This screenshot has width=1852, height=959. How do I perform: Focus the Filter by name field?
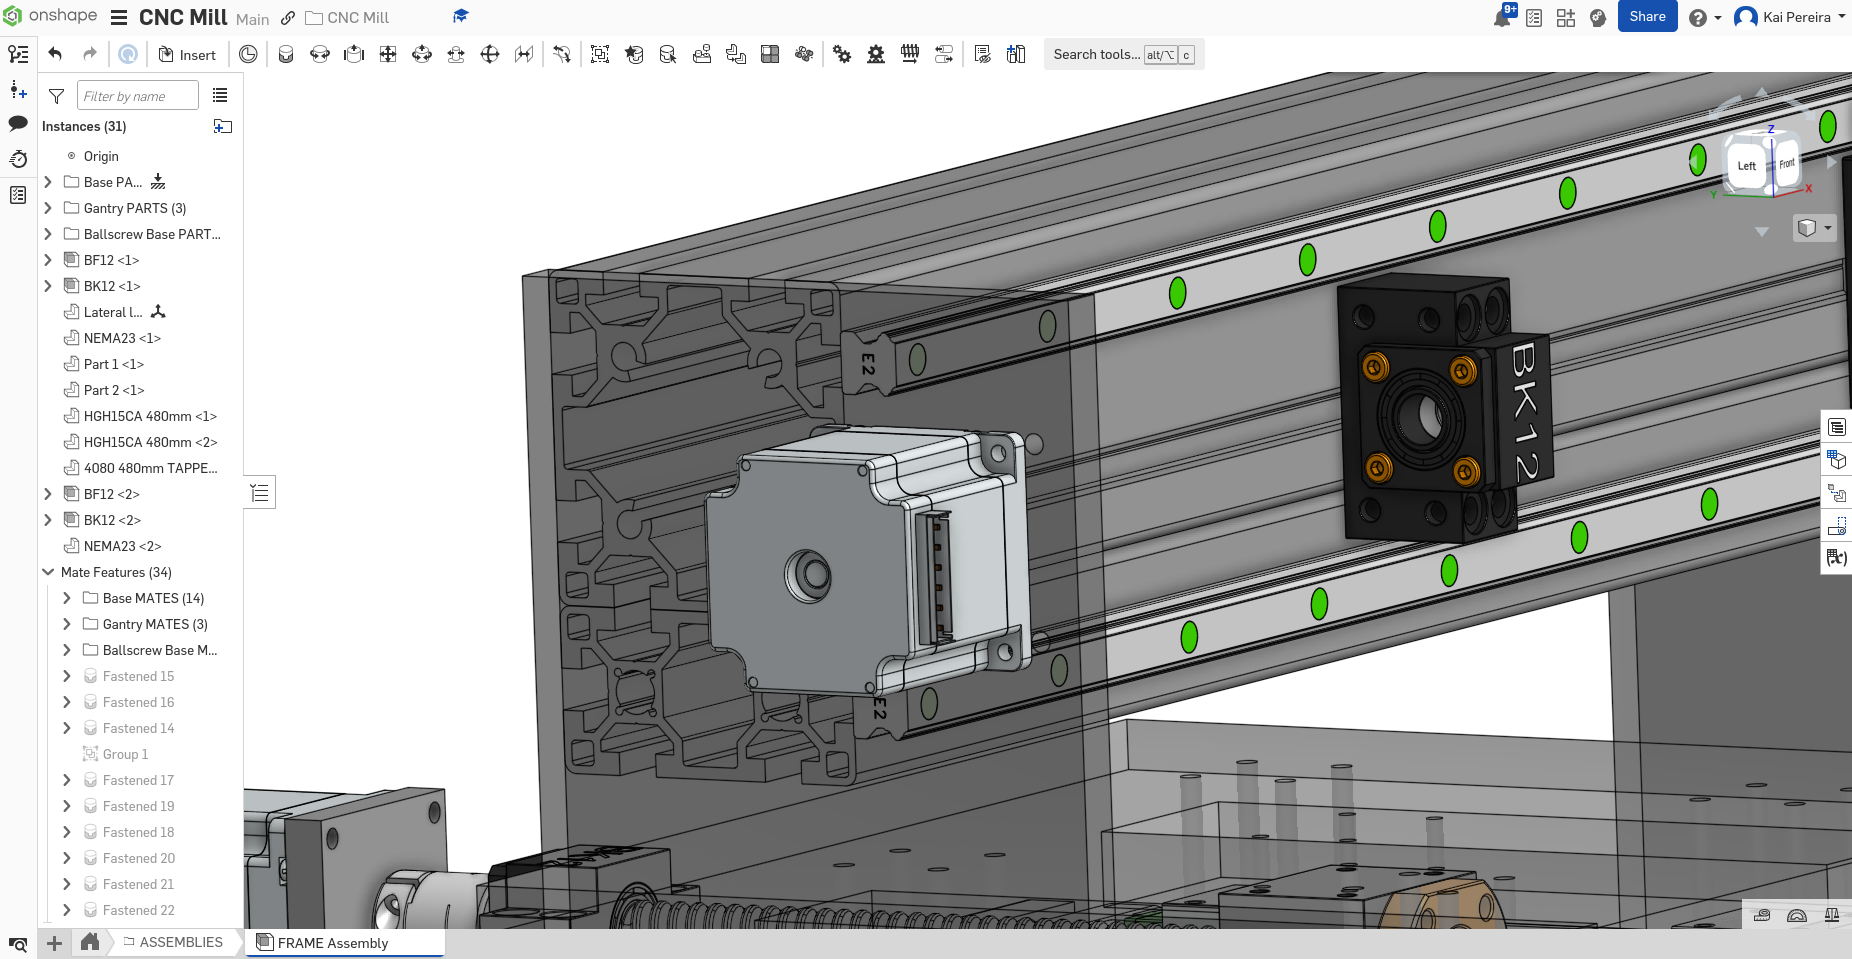[x=138, y=96]
